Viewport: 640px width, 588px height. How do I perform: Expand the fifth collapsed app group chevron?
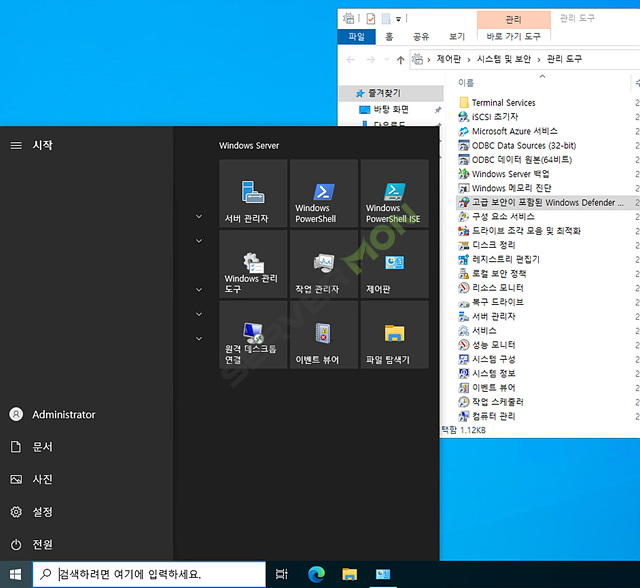pos(199,339)
